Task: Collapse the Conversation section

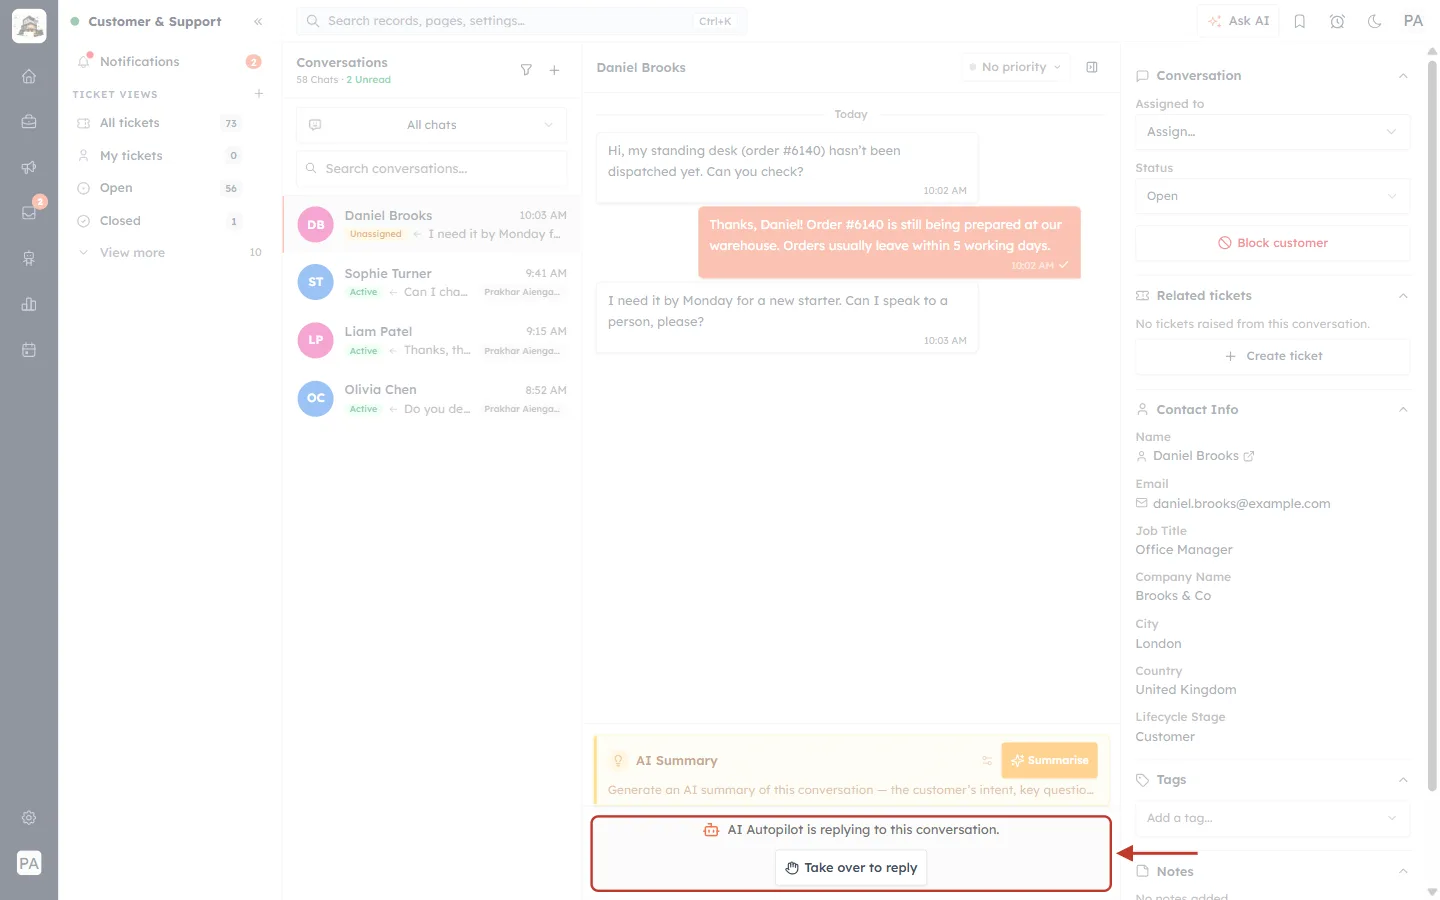Action: click(x=1403, y=76)
